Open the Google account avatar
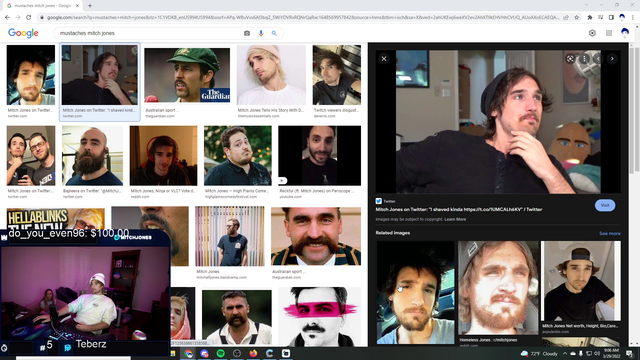 pos(625,33)
